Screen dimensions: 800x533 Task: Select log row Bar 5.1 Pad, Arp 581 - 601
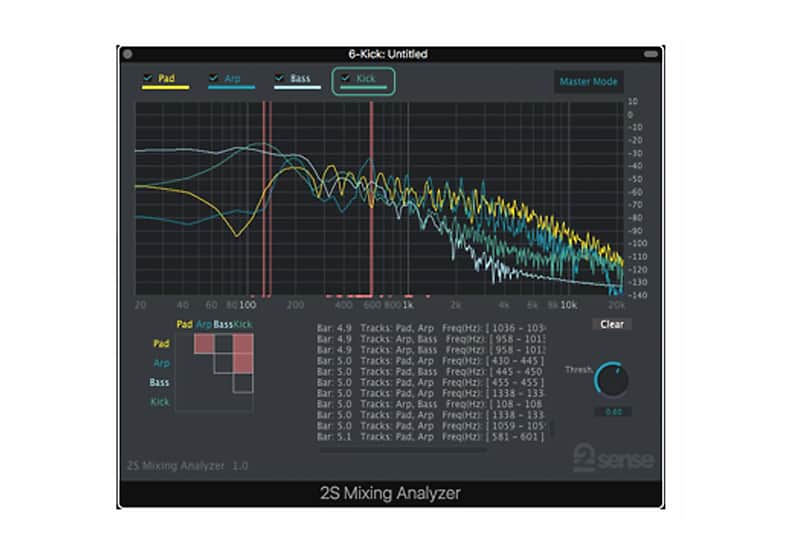tap(431, 437)
